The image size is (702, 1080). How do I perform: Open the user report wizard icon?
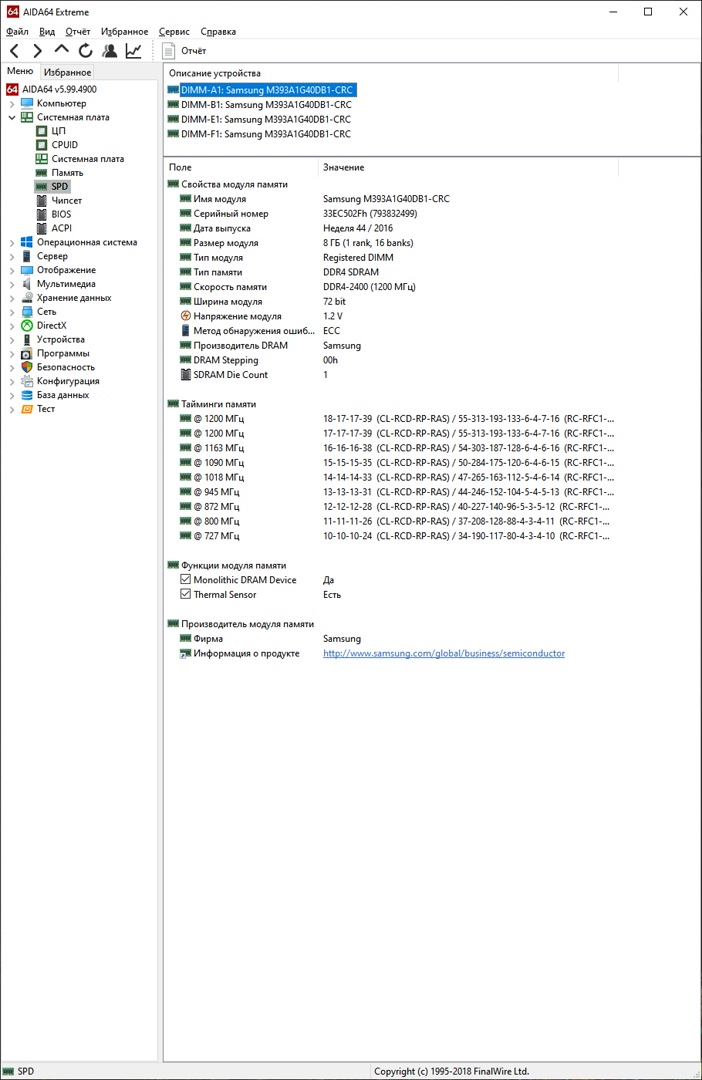pos(110,50)
